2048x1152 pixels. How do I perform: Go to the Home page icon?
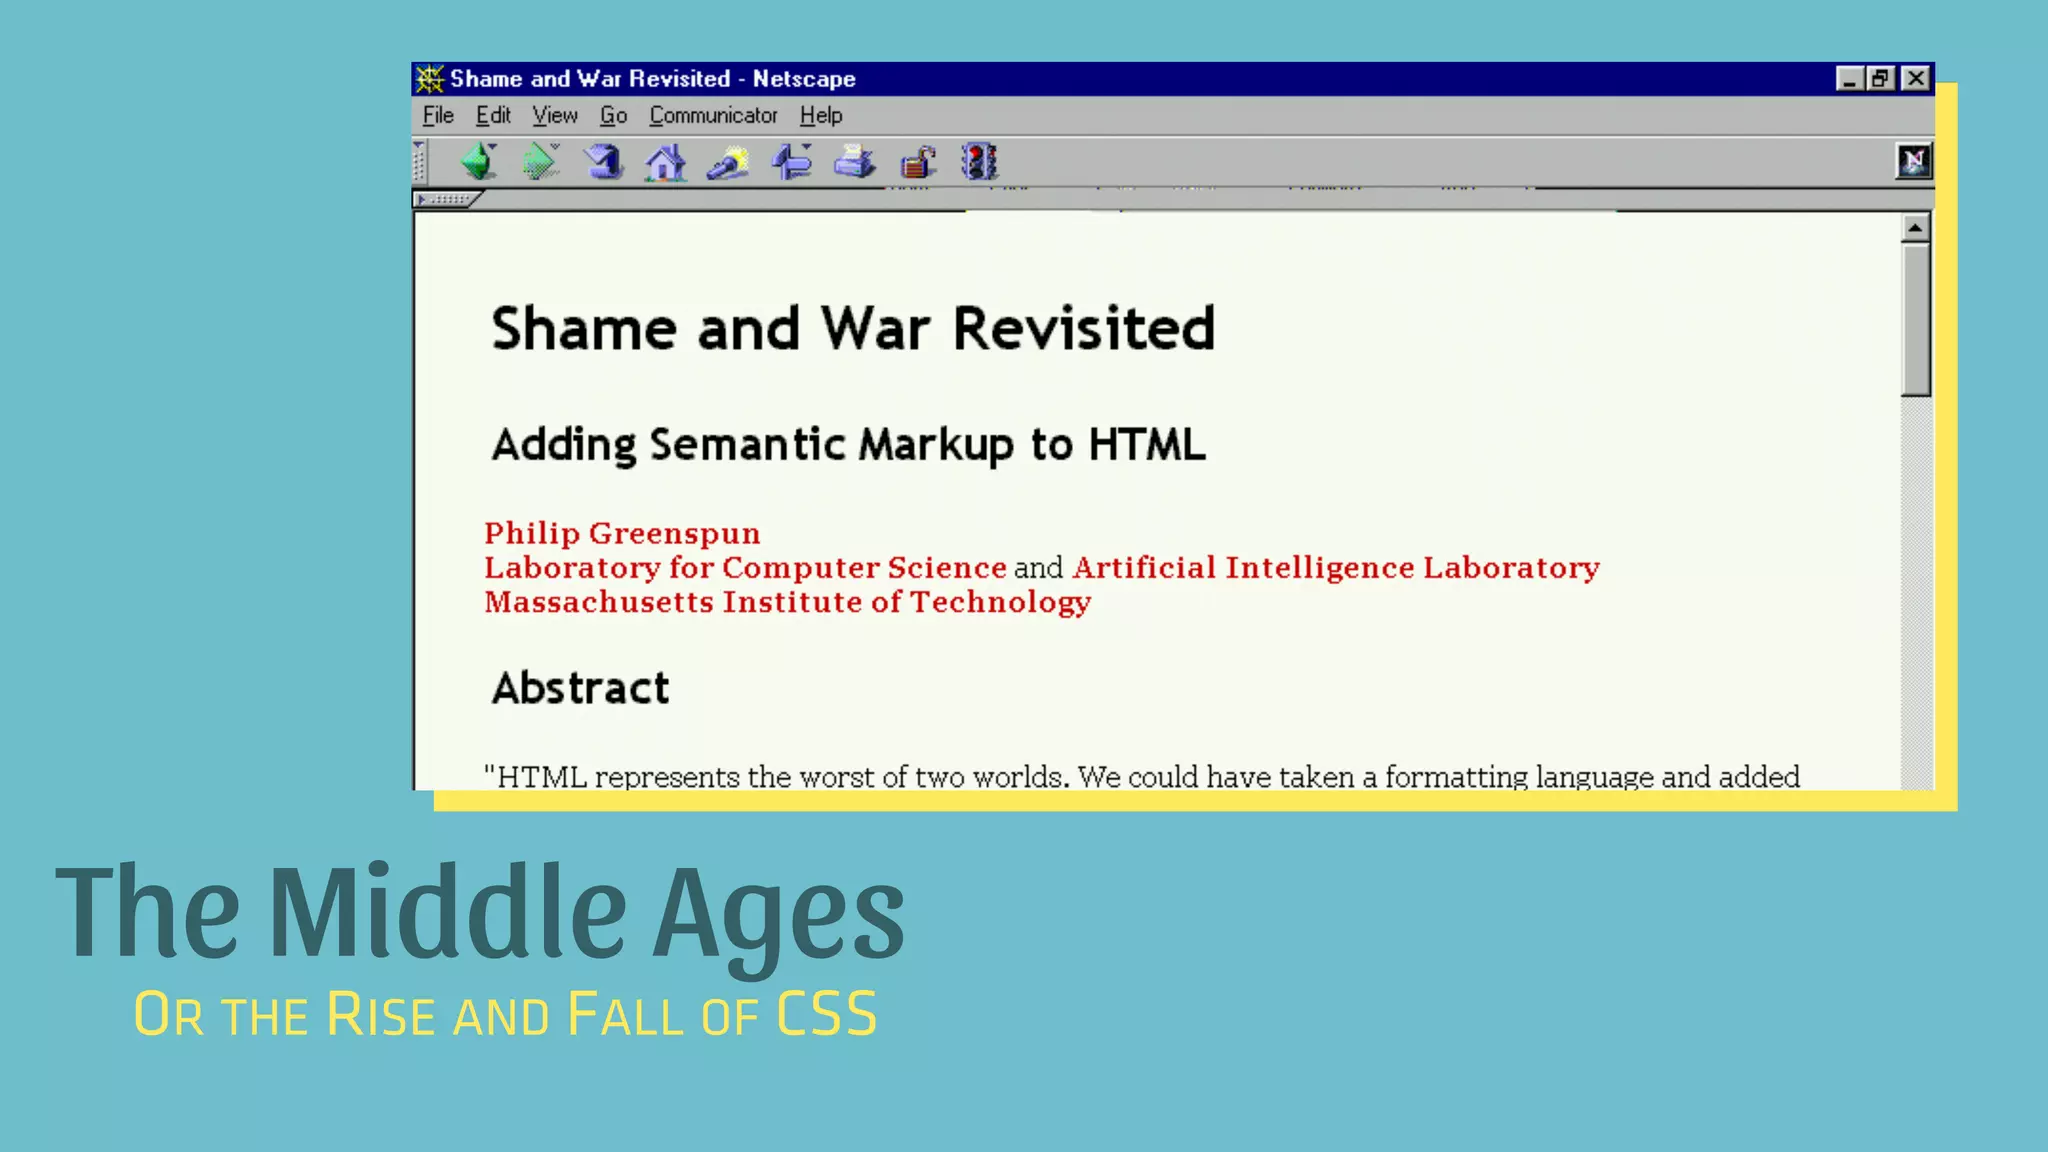pyautogui.click(x=665, y=162)
